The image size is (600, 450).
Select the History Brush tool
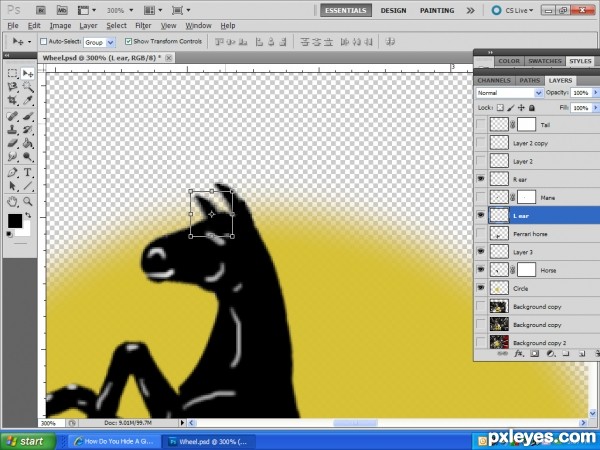point(28,129)
